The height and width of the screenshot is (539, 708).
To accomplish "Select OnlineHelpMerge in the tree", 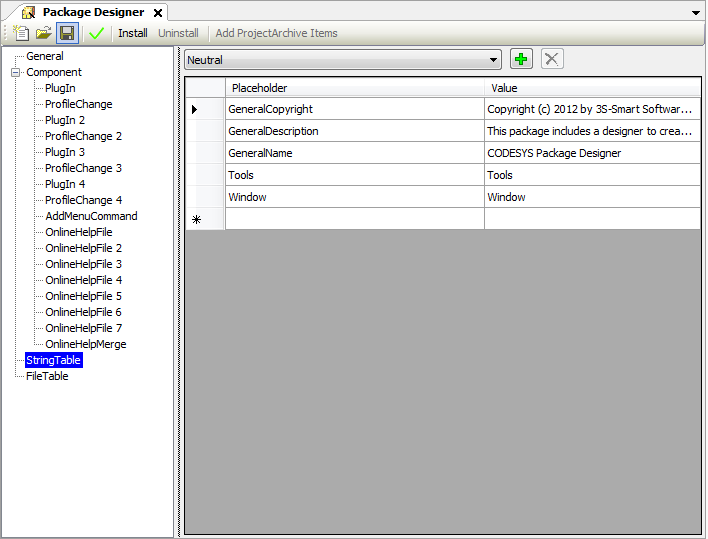I will pos(85,344).
